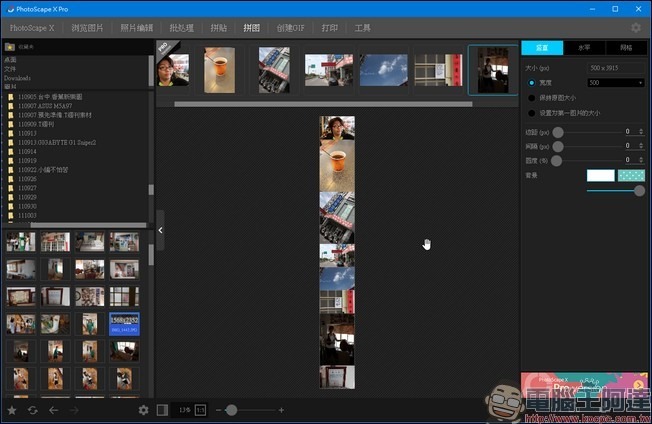Toggle the compare split view icon
The width and height of the screenshot is (652, 424).
pos(162,410)
